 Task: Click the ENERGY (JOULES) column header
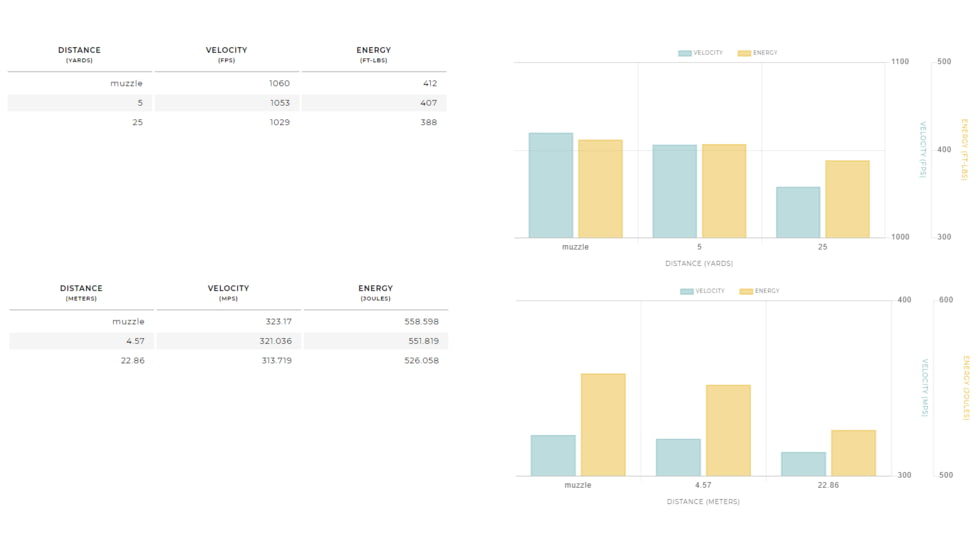[x=375, y=292]
